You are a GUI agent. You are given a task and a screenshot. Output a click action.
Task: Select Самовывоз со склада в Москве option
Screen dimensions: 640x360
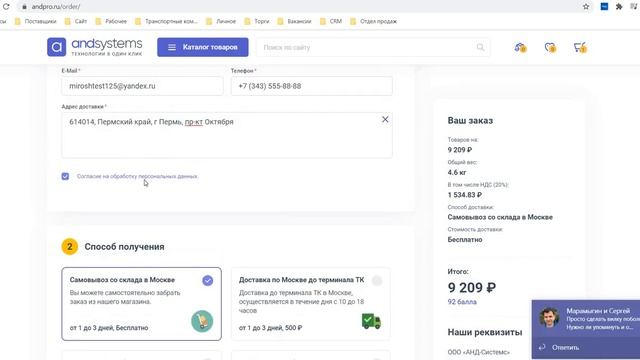coord(142,304)
